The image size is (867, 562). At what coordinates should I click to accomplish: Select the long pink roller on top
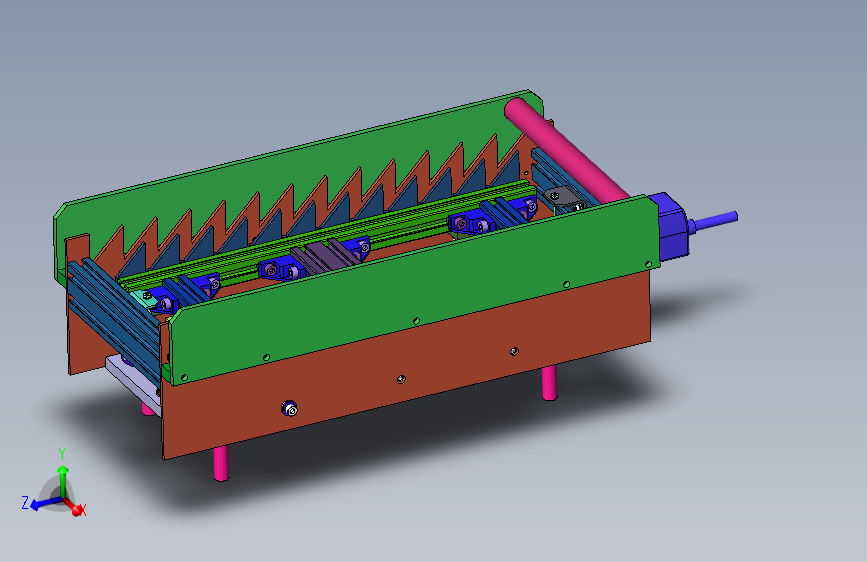pyautogui.click(x=567, y=149)
